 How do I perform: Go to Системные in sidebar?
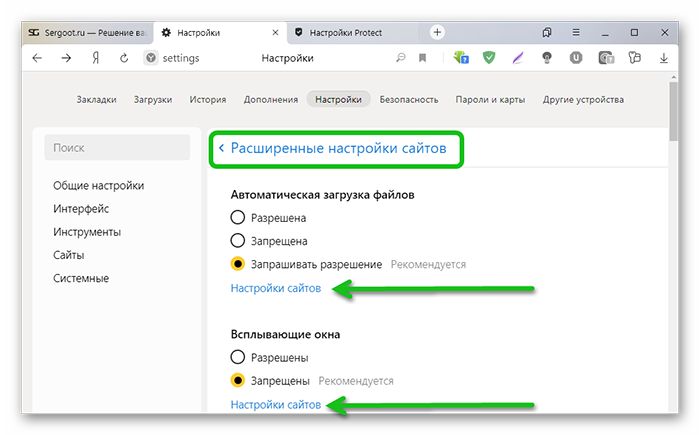81,278
